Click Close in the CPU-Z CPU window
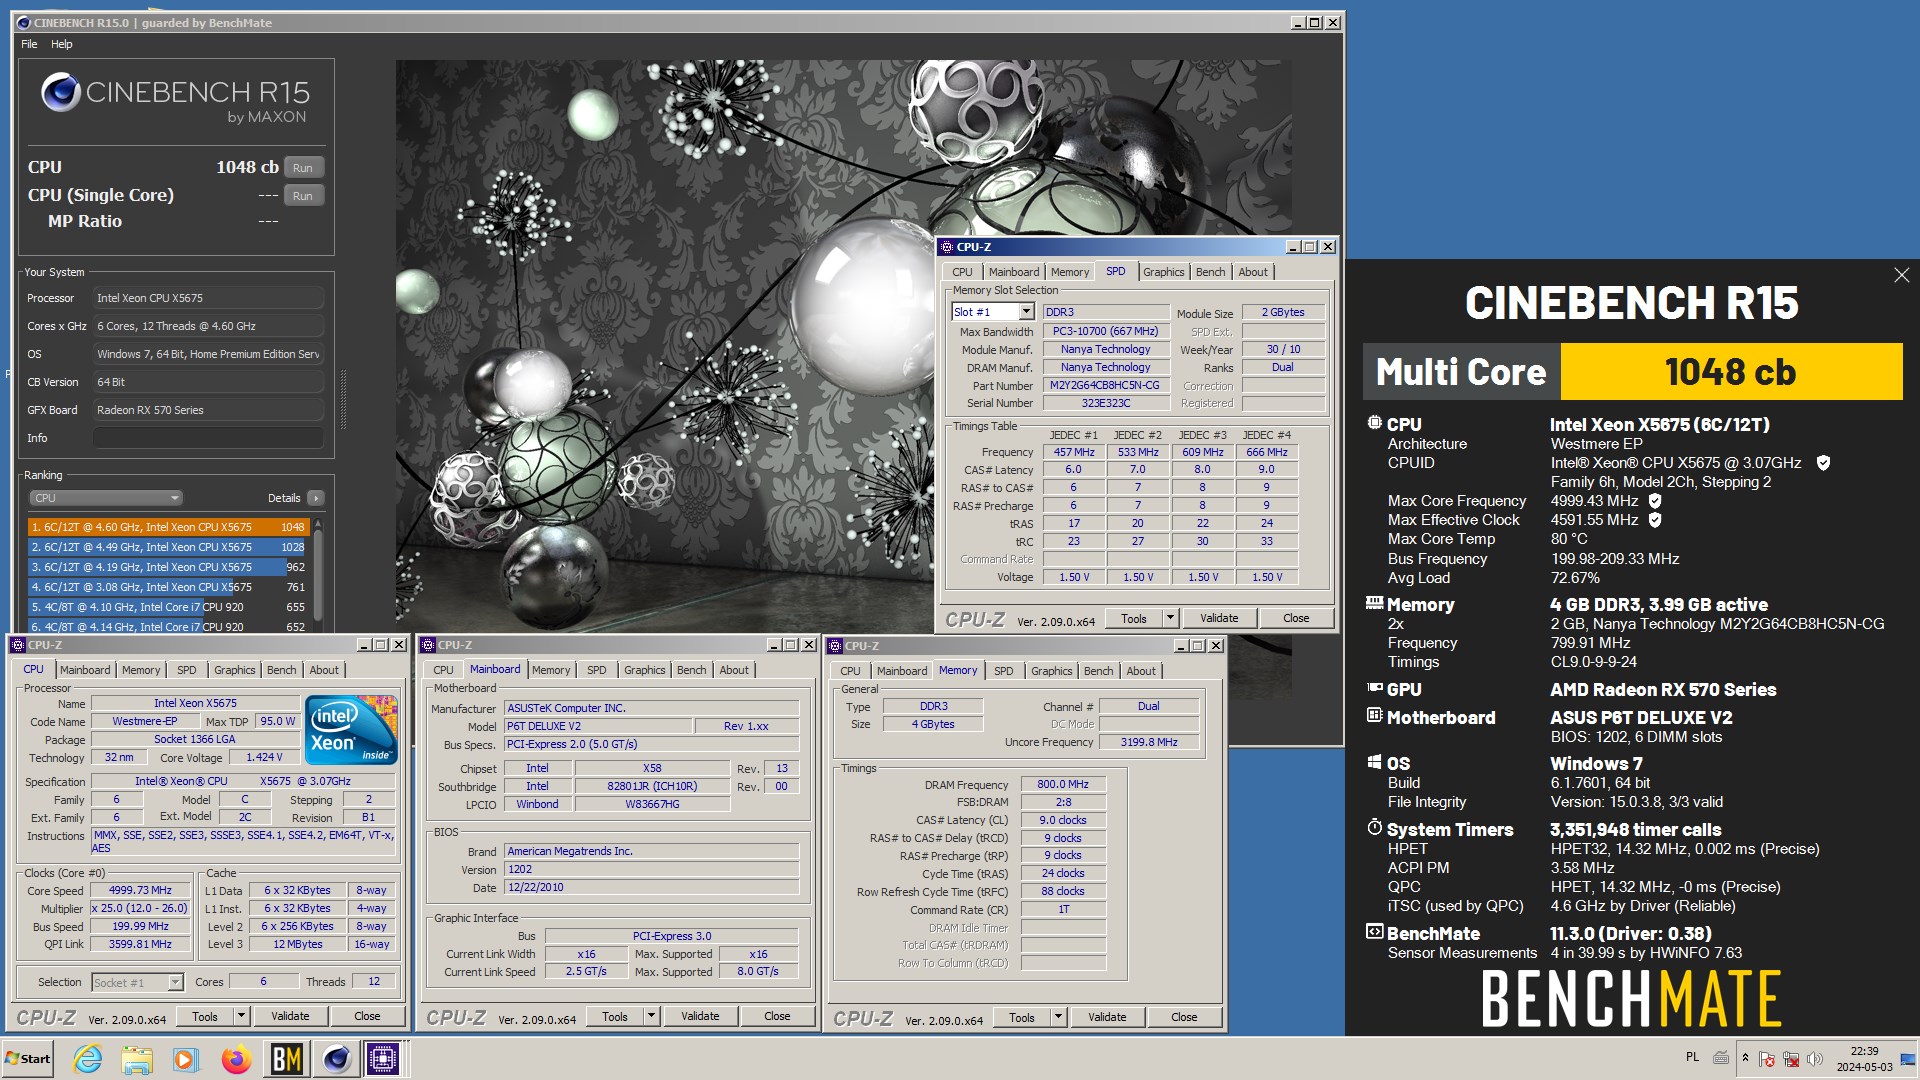1920x1080 pixels. click(367, 1016)
